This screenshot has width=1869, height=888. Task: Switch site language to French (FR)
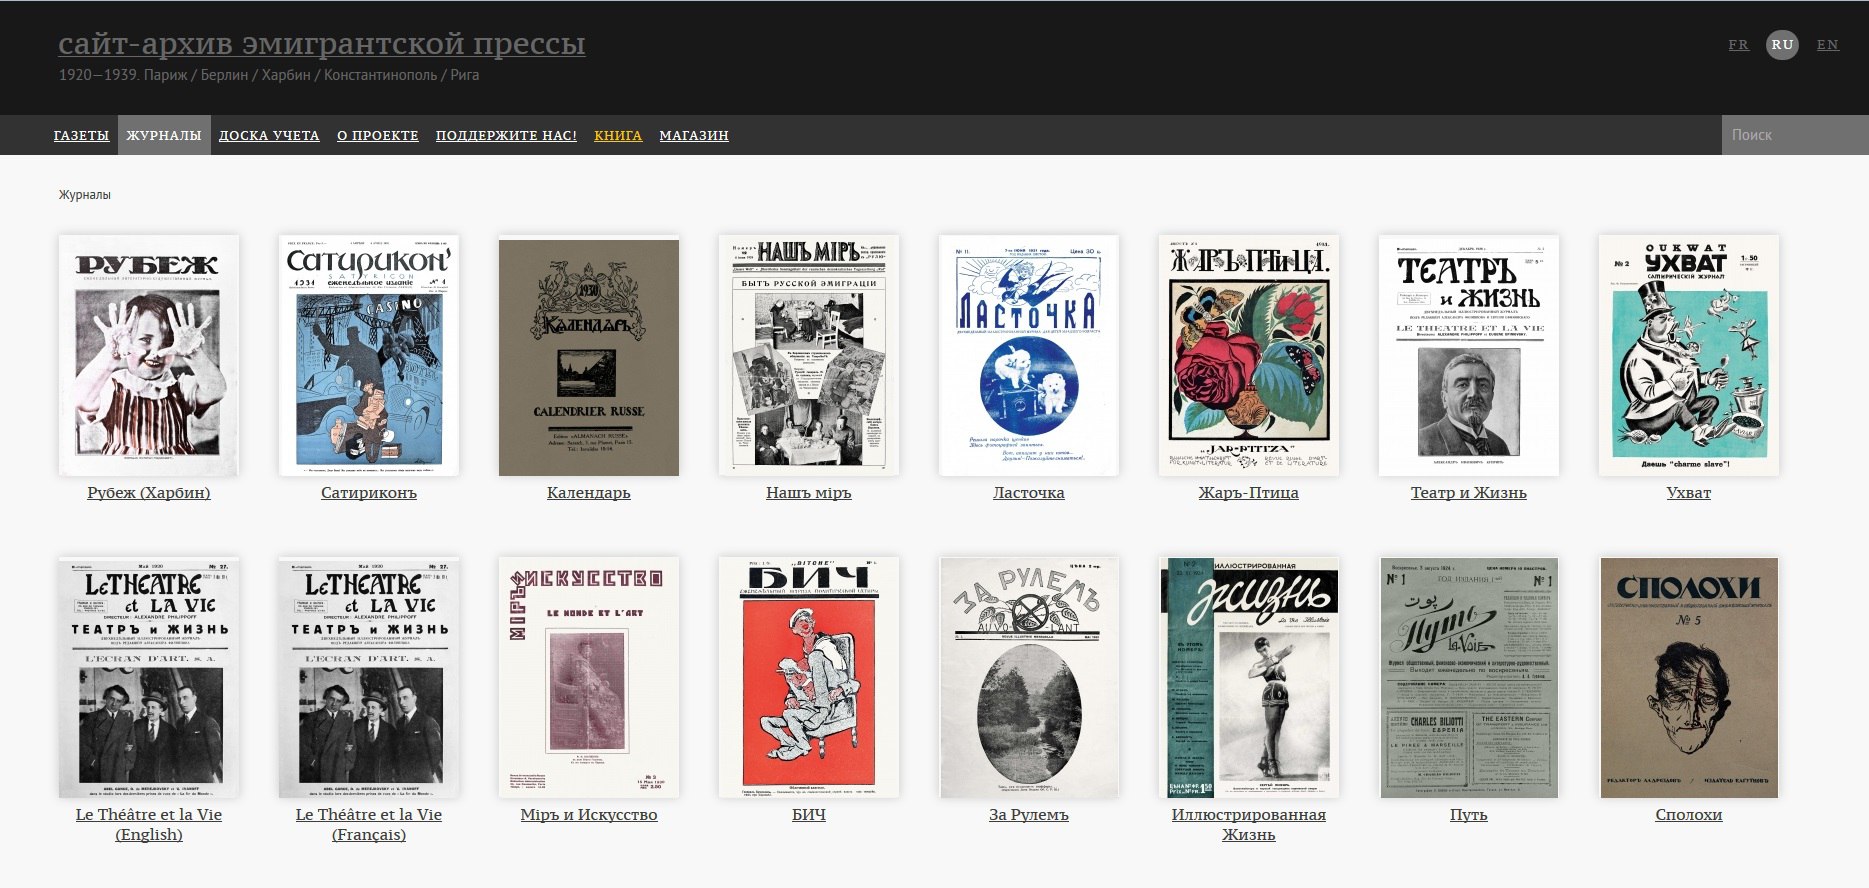[1738, 45]
